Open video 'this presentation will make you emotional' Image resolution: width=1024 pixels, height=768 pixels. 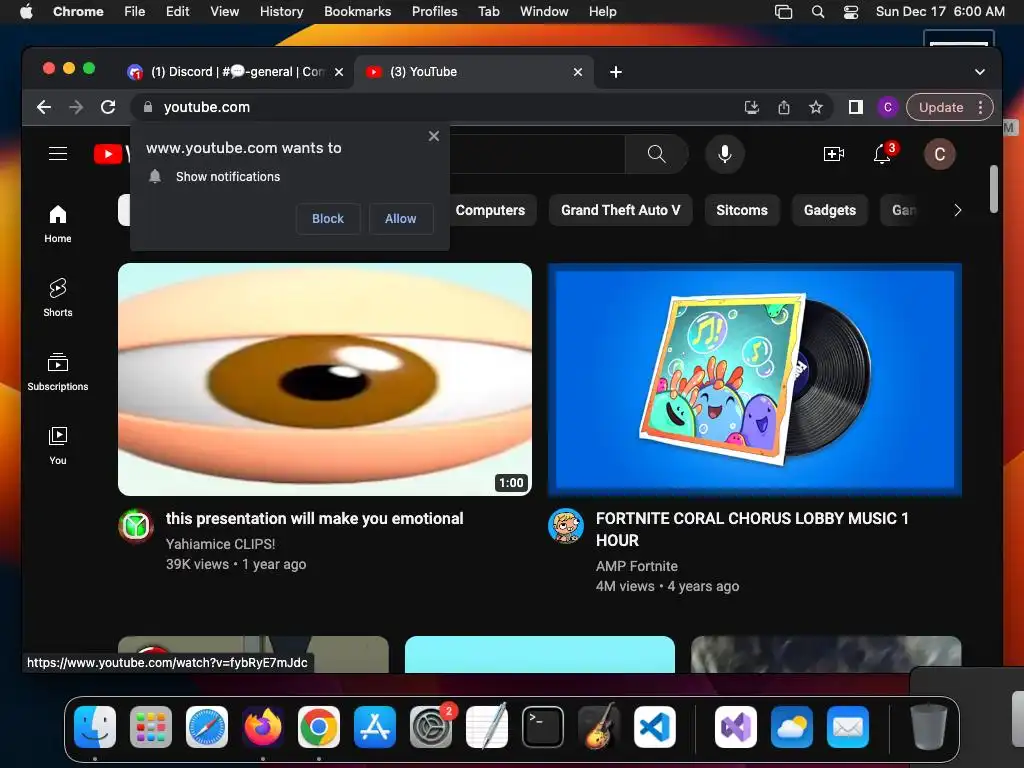point(315,519)
